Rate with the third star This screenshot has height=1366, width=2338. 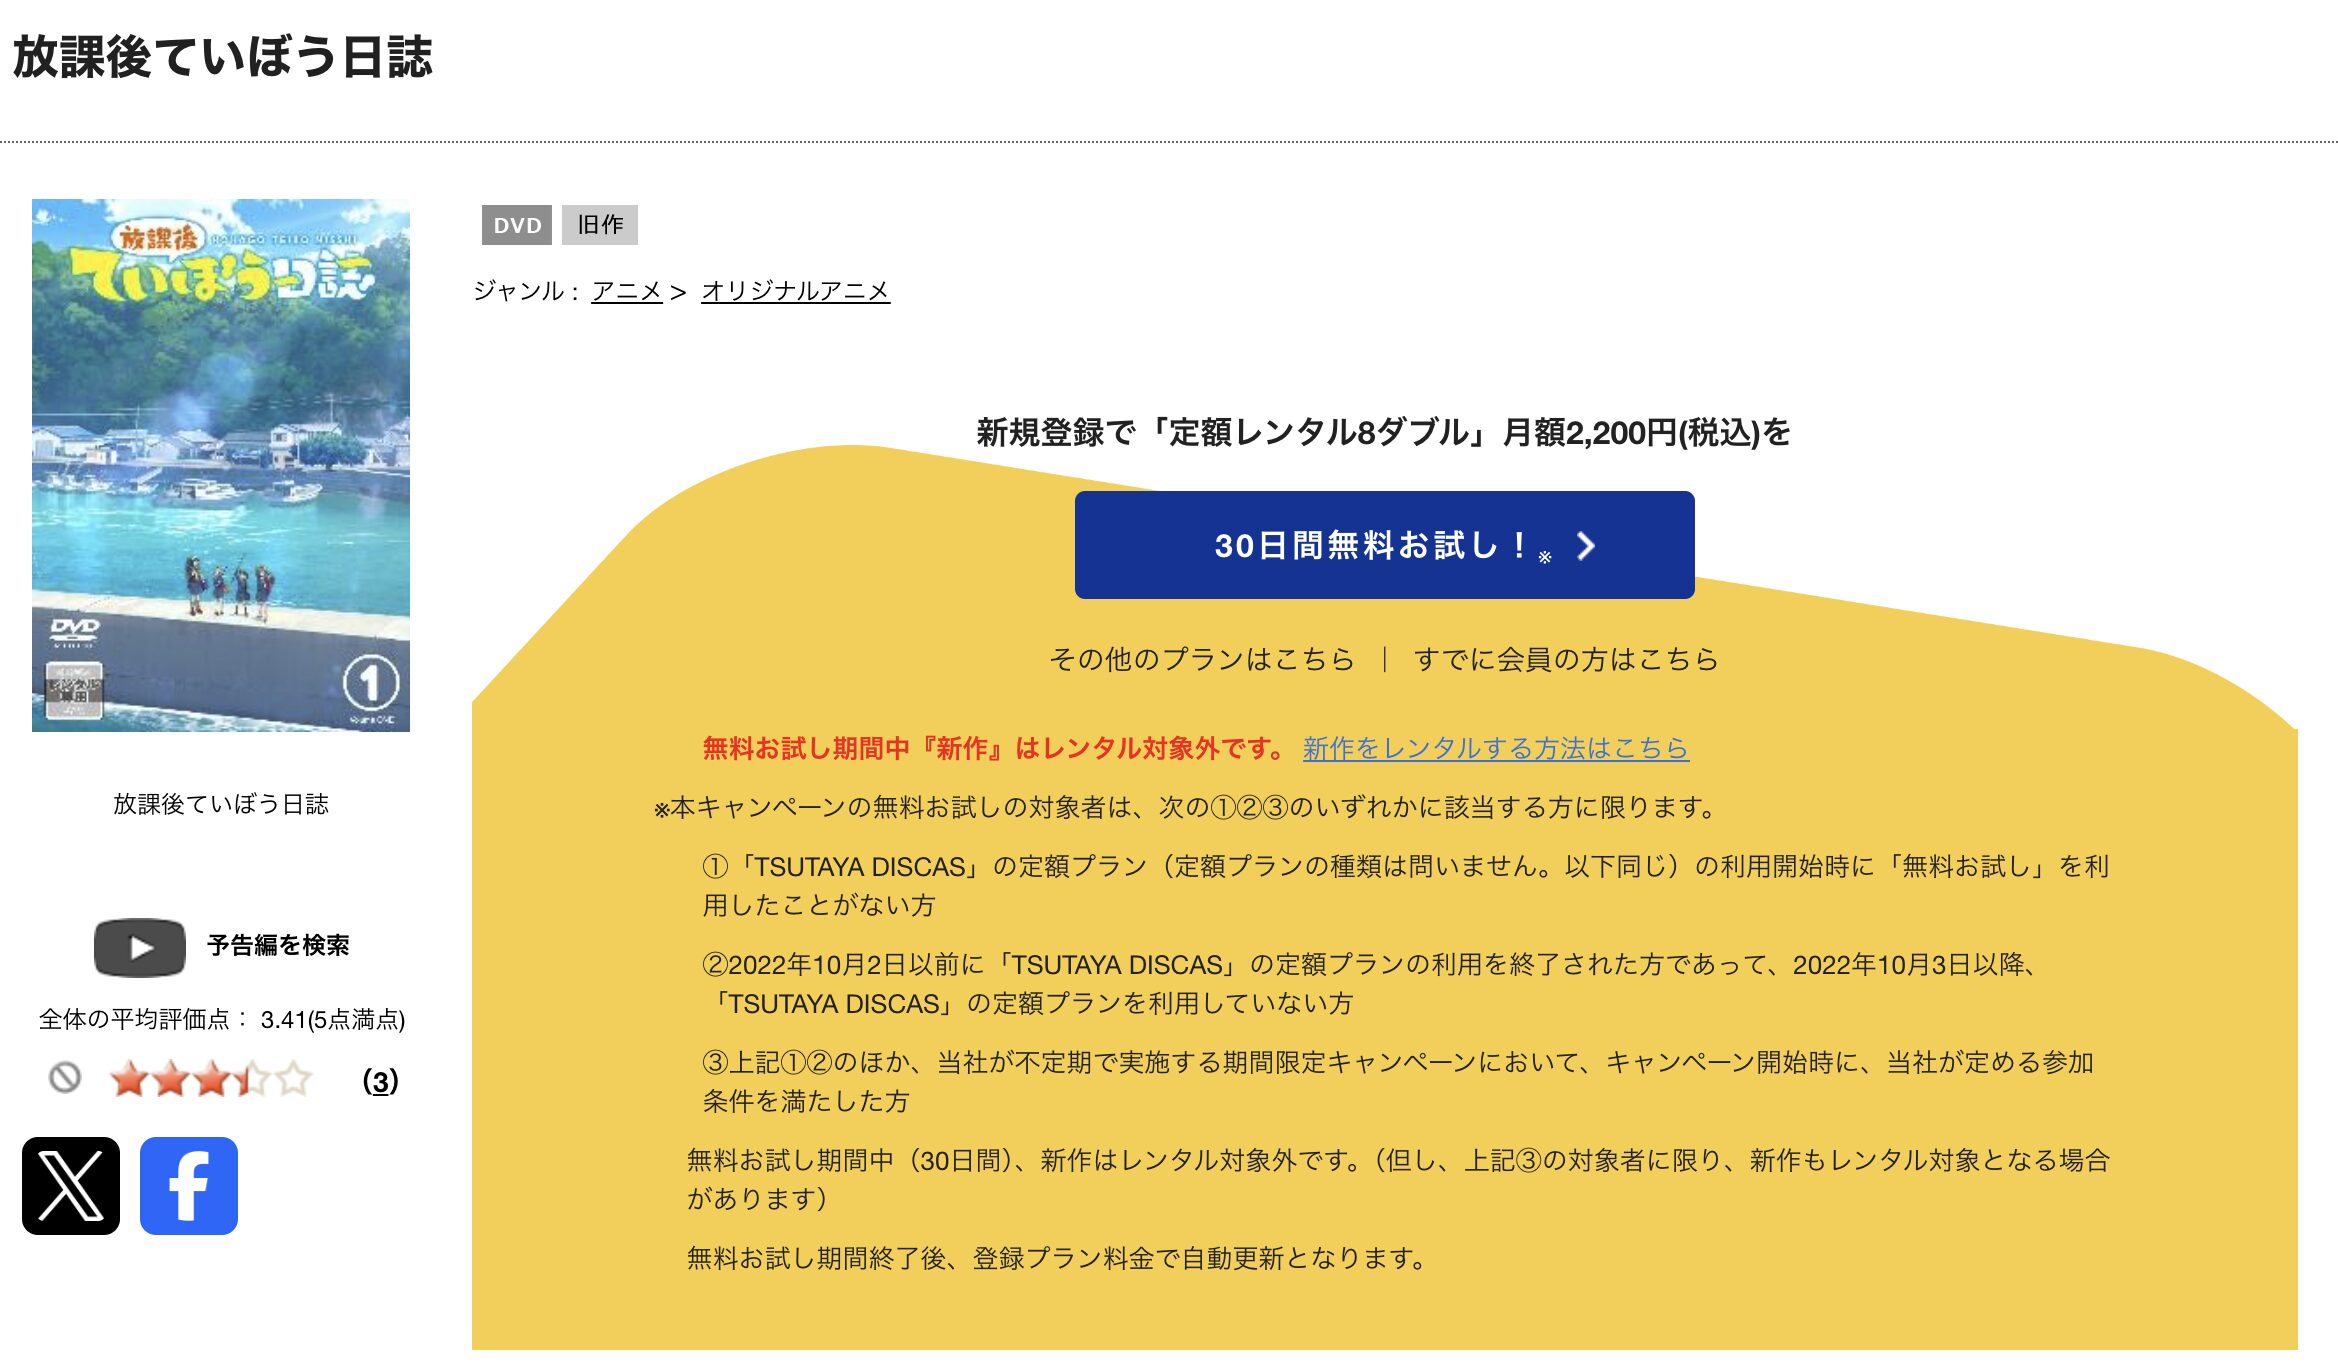212,1080
